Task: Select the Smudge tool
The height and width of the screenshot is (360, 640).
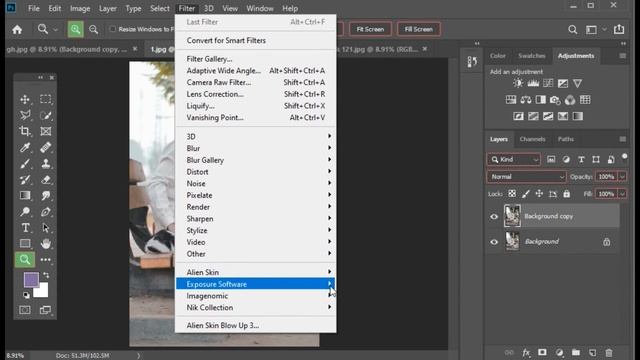Action: (46, 196)
